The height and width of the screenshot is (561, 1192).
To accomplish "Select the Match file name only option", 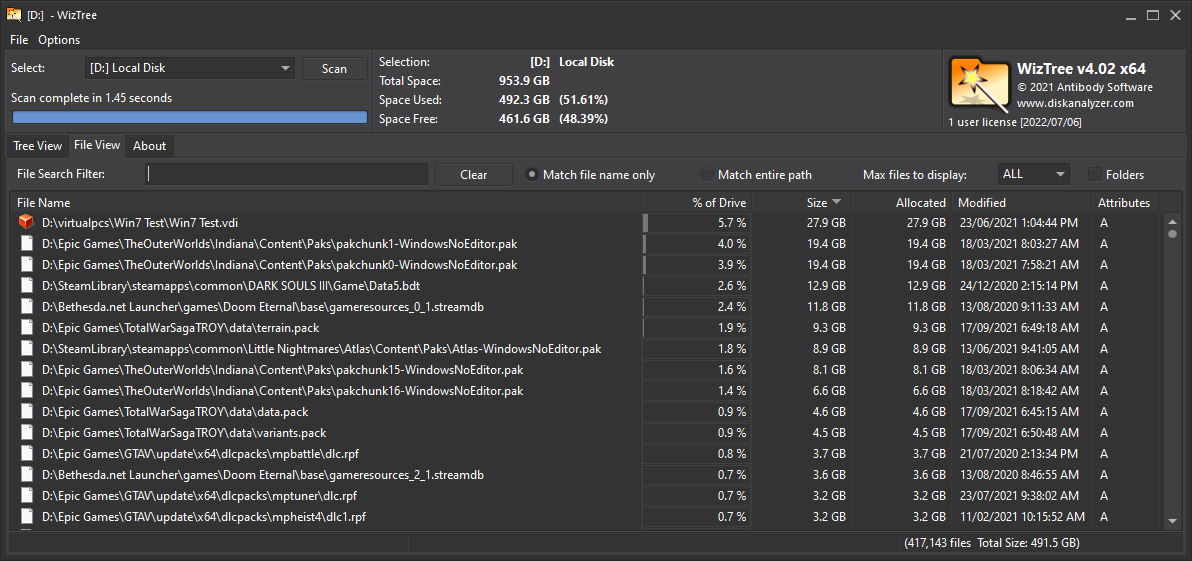I will (x=533, y=175).
